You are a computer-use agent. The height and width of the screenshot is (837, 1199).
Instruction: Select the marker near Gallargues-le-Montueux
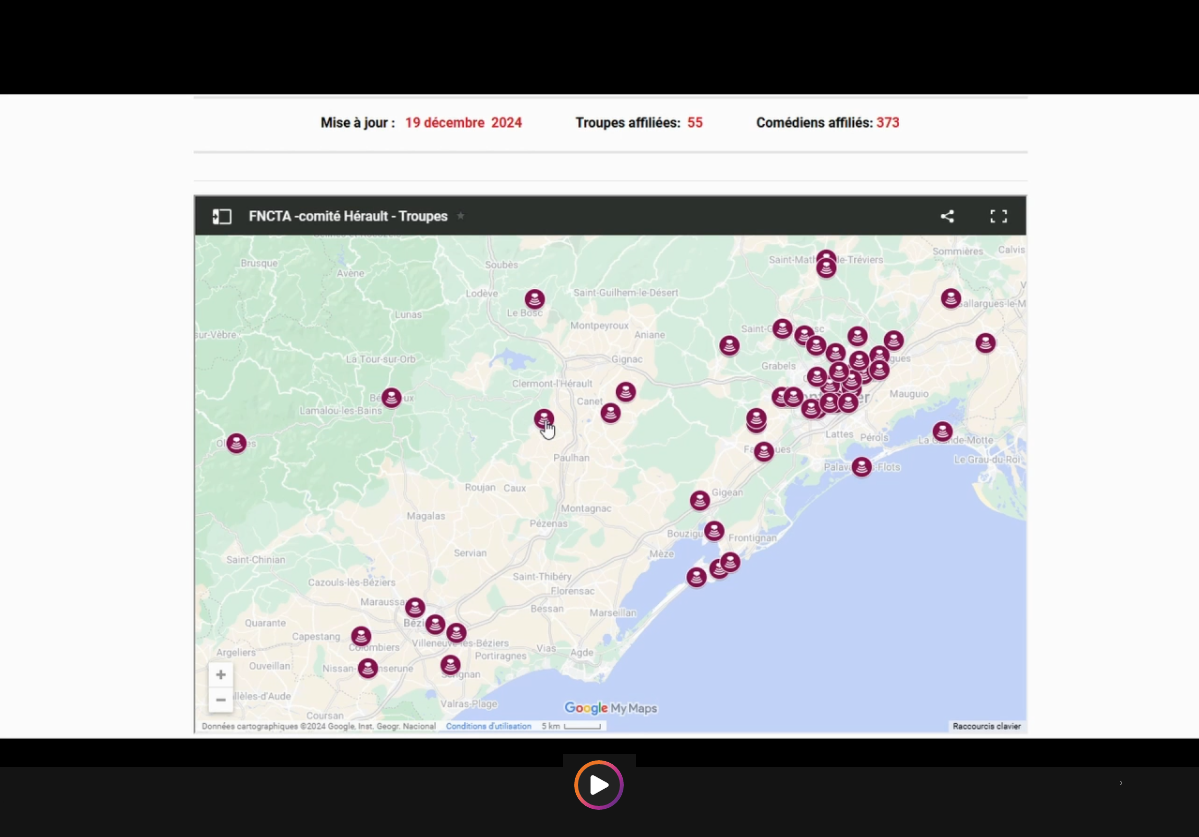pos(951,298)
